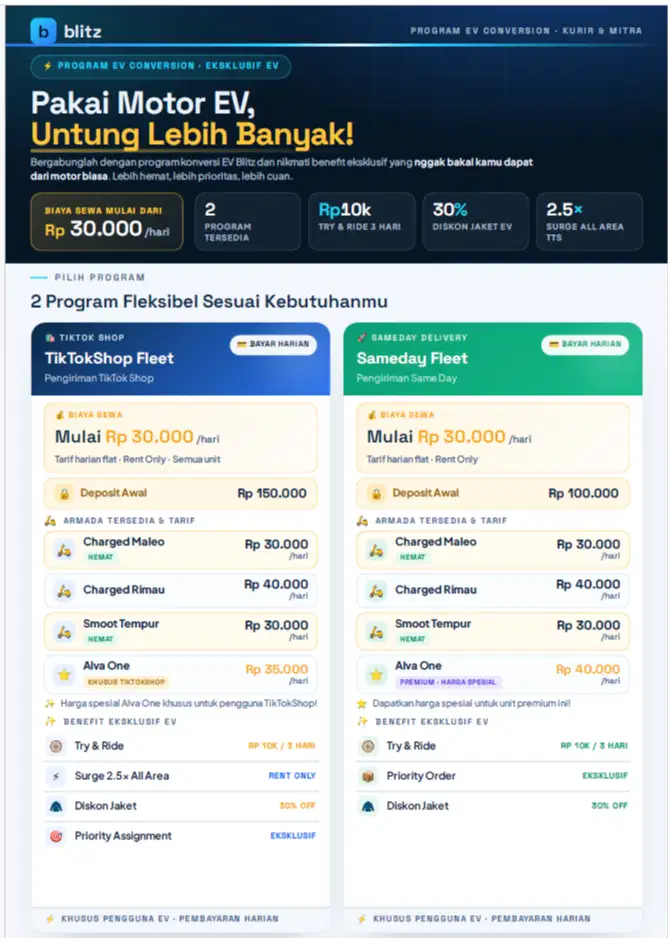Open the Sameday Fleet card header

(493, 359)
